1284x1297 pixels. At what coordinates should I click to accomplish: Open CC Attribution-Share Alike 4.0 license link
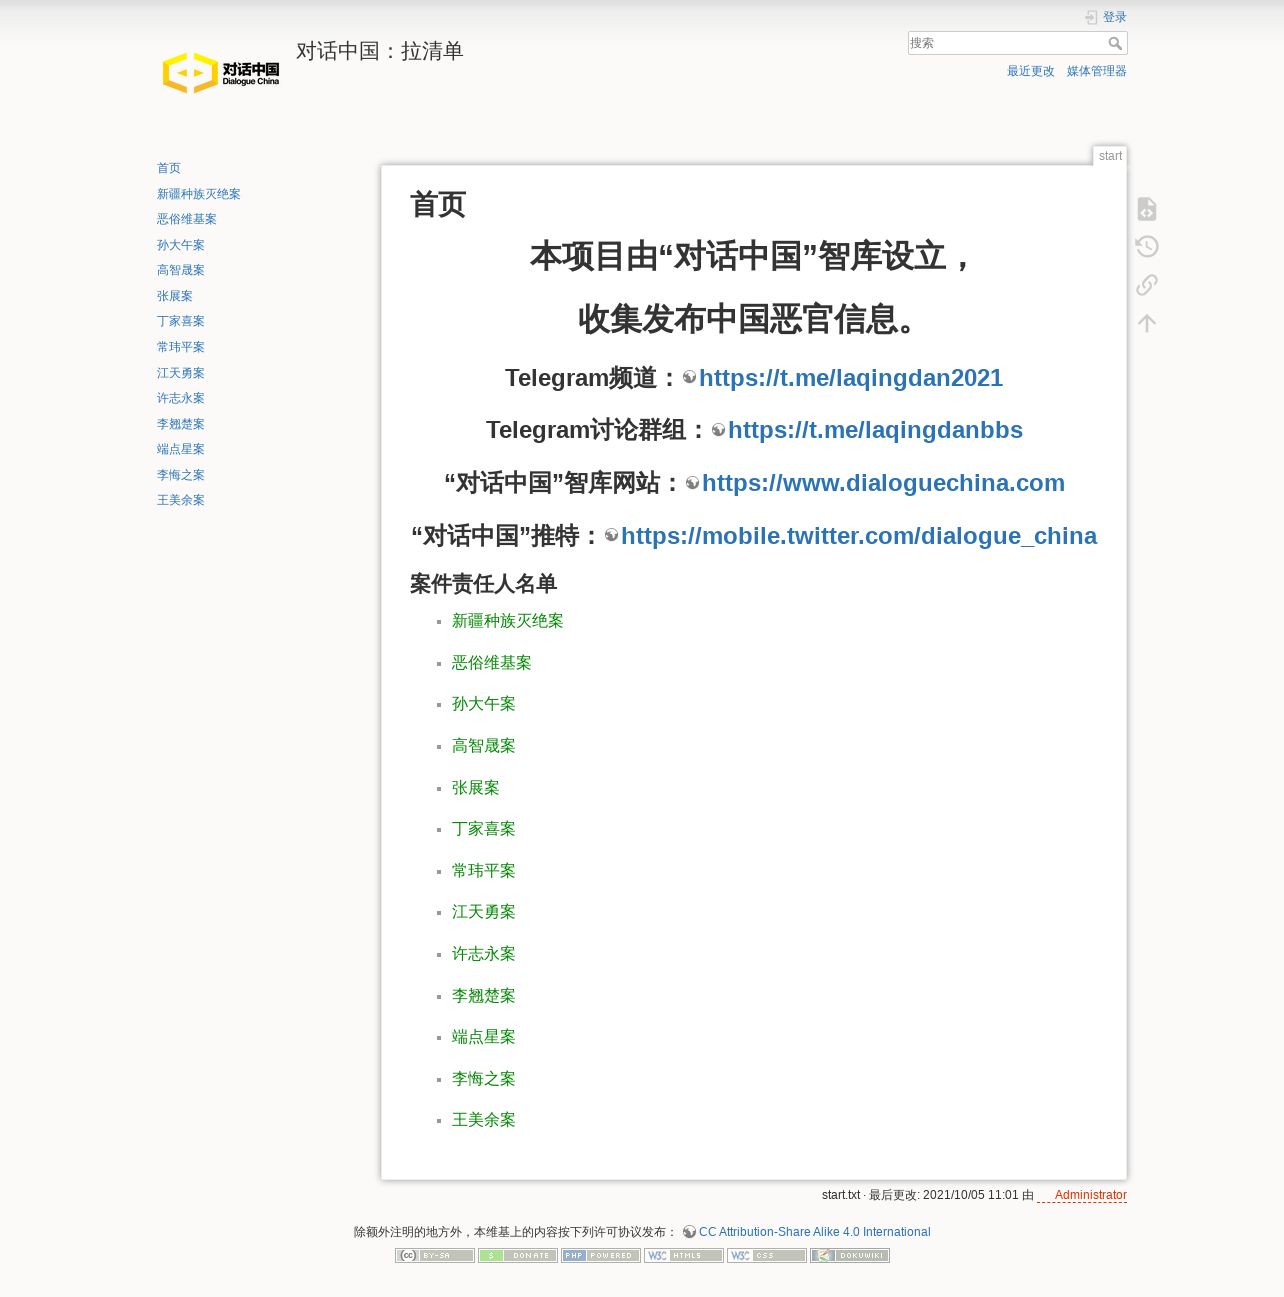815,1232
